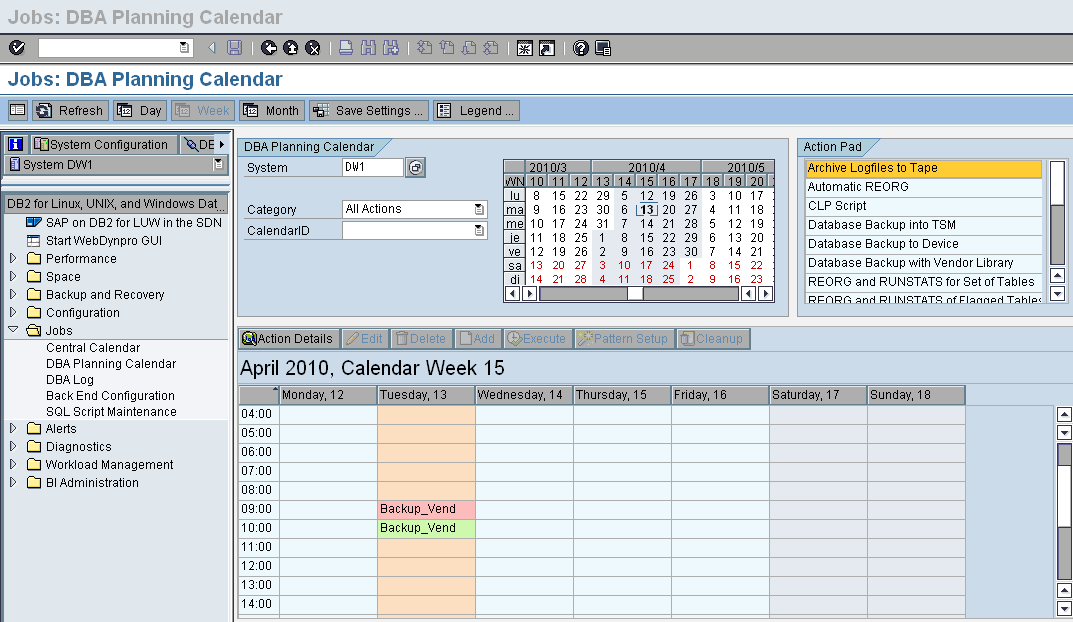
Task: Click the Refresh button
Action: 69,110
